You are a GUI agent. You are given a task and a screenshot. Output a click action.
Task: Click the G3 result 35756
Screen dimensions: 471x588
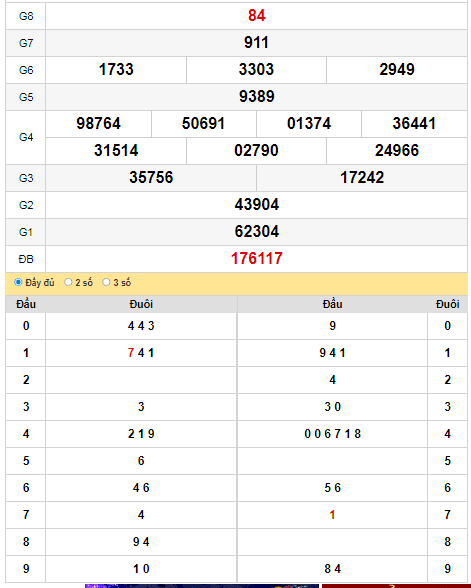pyautogui.click(x=151, y=178)
